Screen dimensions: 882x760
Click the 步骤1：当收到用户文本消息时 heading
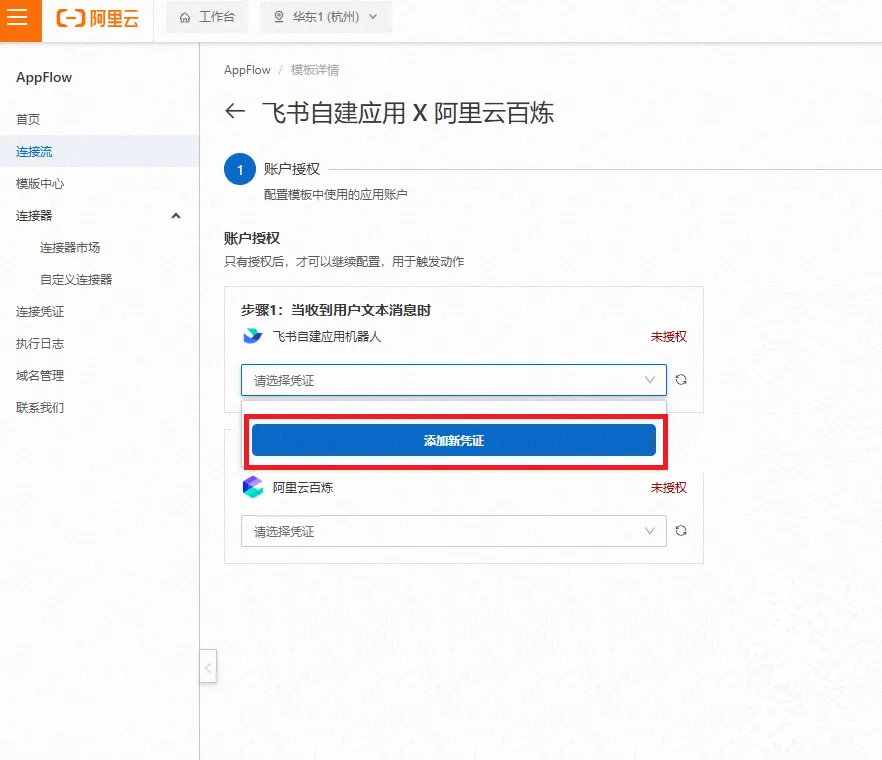(336, 310)
